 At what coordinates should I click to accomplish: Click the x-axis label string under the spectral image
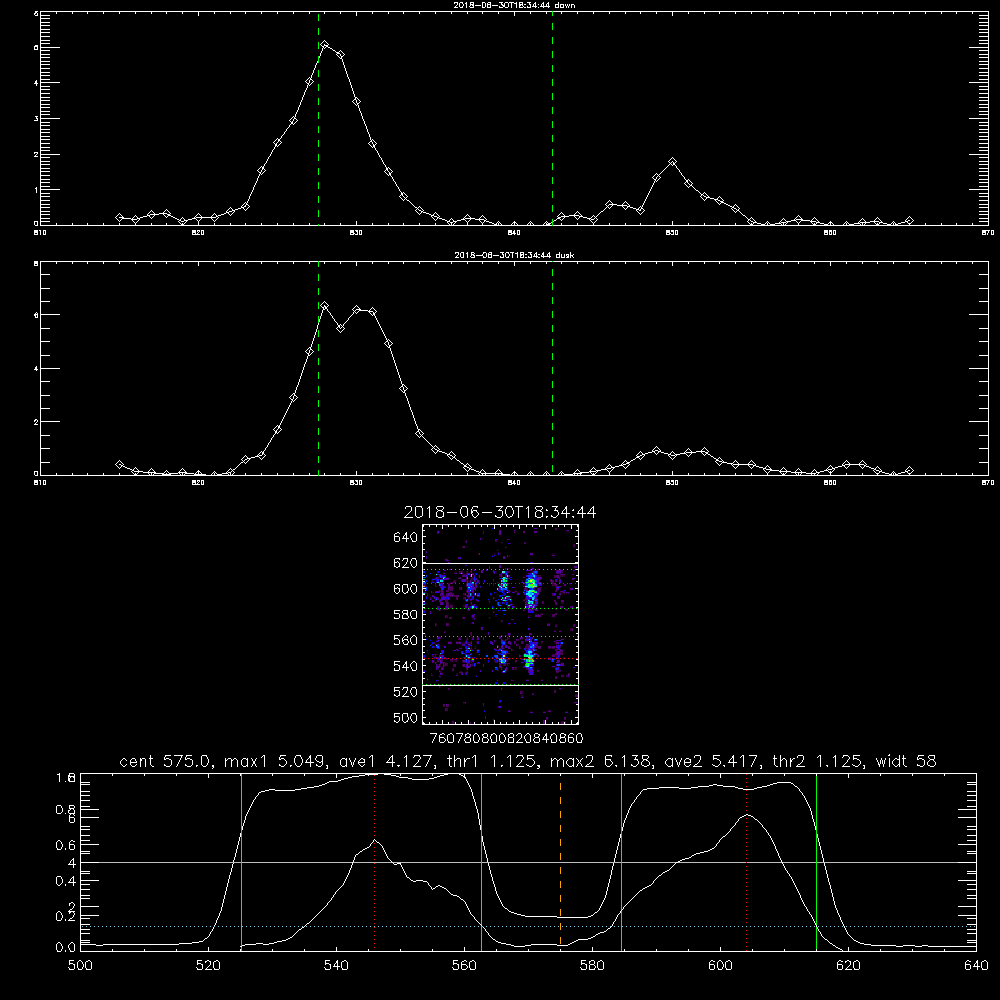click(506, 738)
